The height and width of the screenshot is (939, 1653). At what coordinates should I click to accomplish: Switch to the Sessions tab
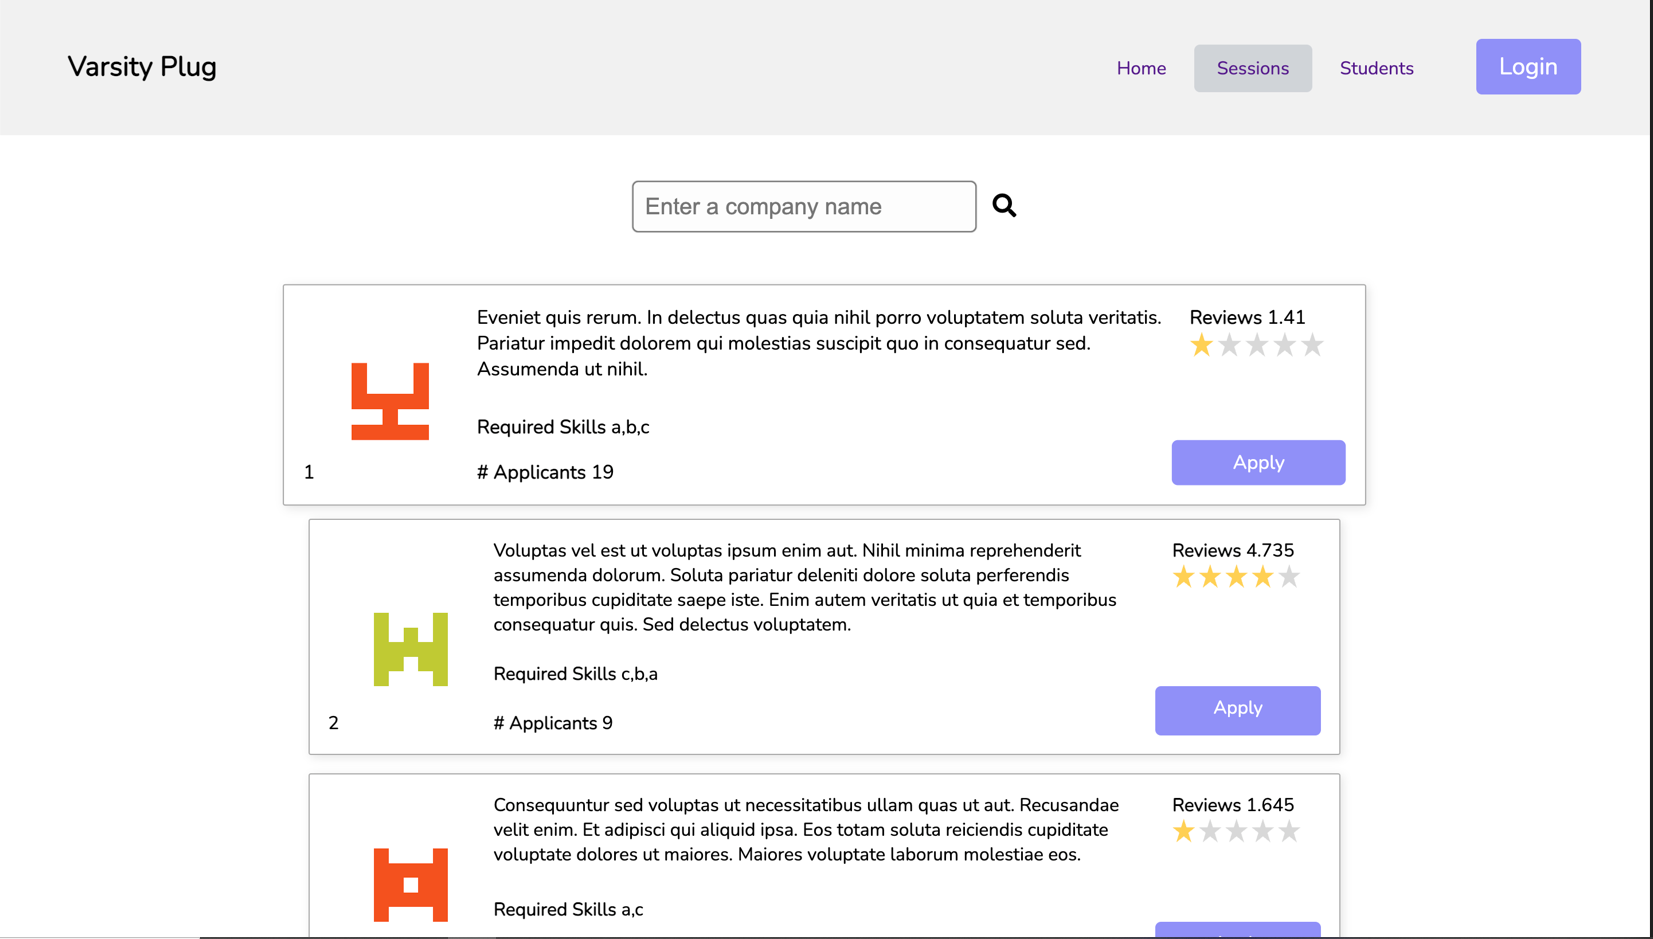1252,68
